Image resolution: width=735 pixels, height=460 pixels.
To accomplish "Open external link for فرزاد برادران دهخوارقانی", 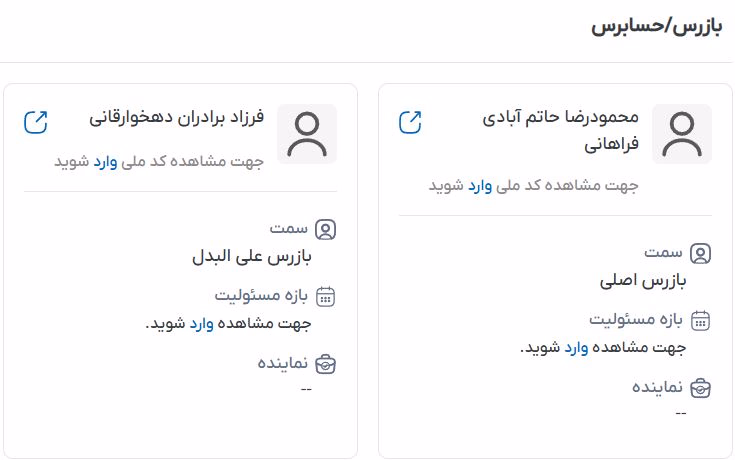I will click(x=35, y=122).
